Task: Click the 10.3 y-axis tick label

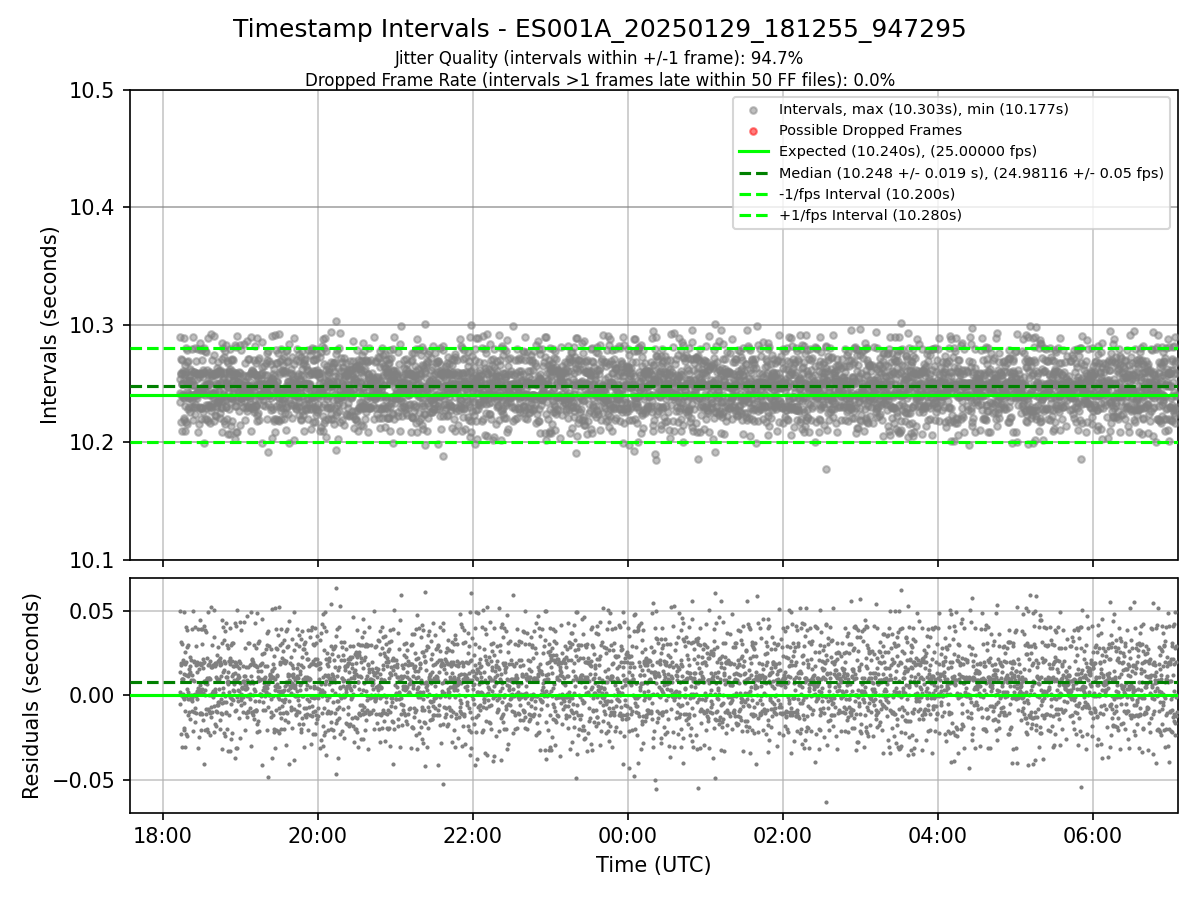Action: tap(95, 325)
